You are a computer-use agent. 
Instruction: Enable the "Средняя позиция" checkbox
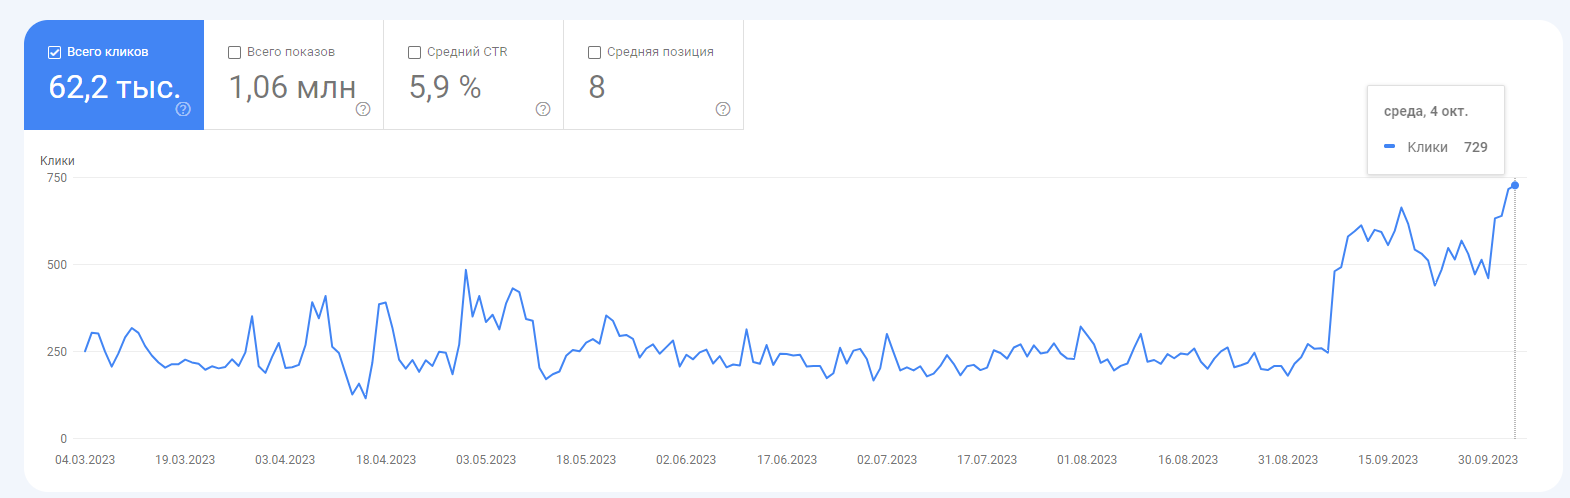(595, 52)
